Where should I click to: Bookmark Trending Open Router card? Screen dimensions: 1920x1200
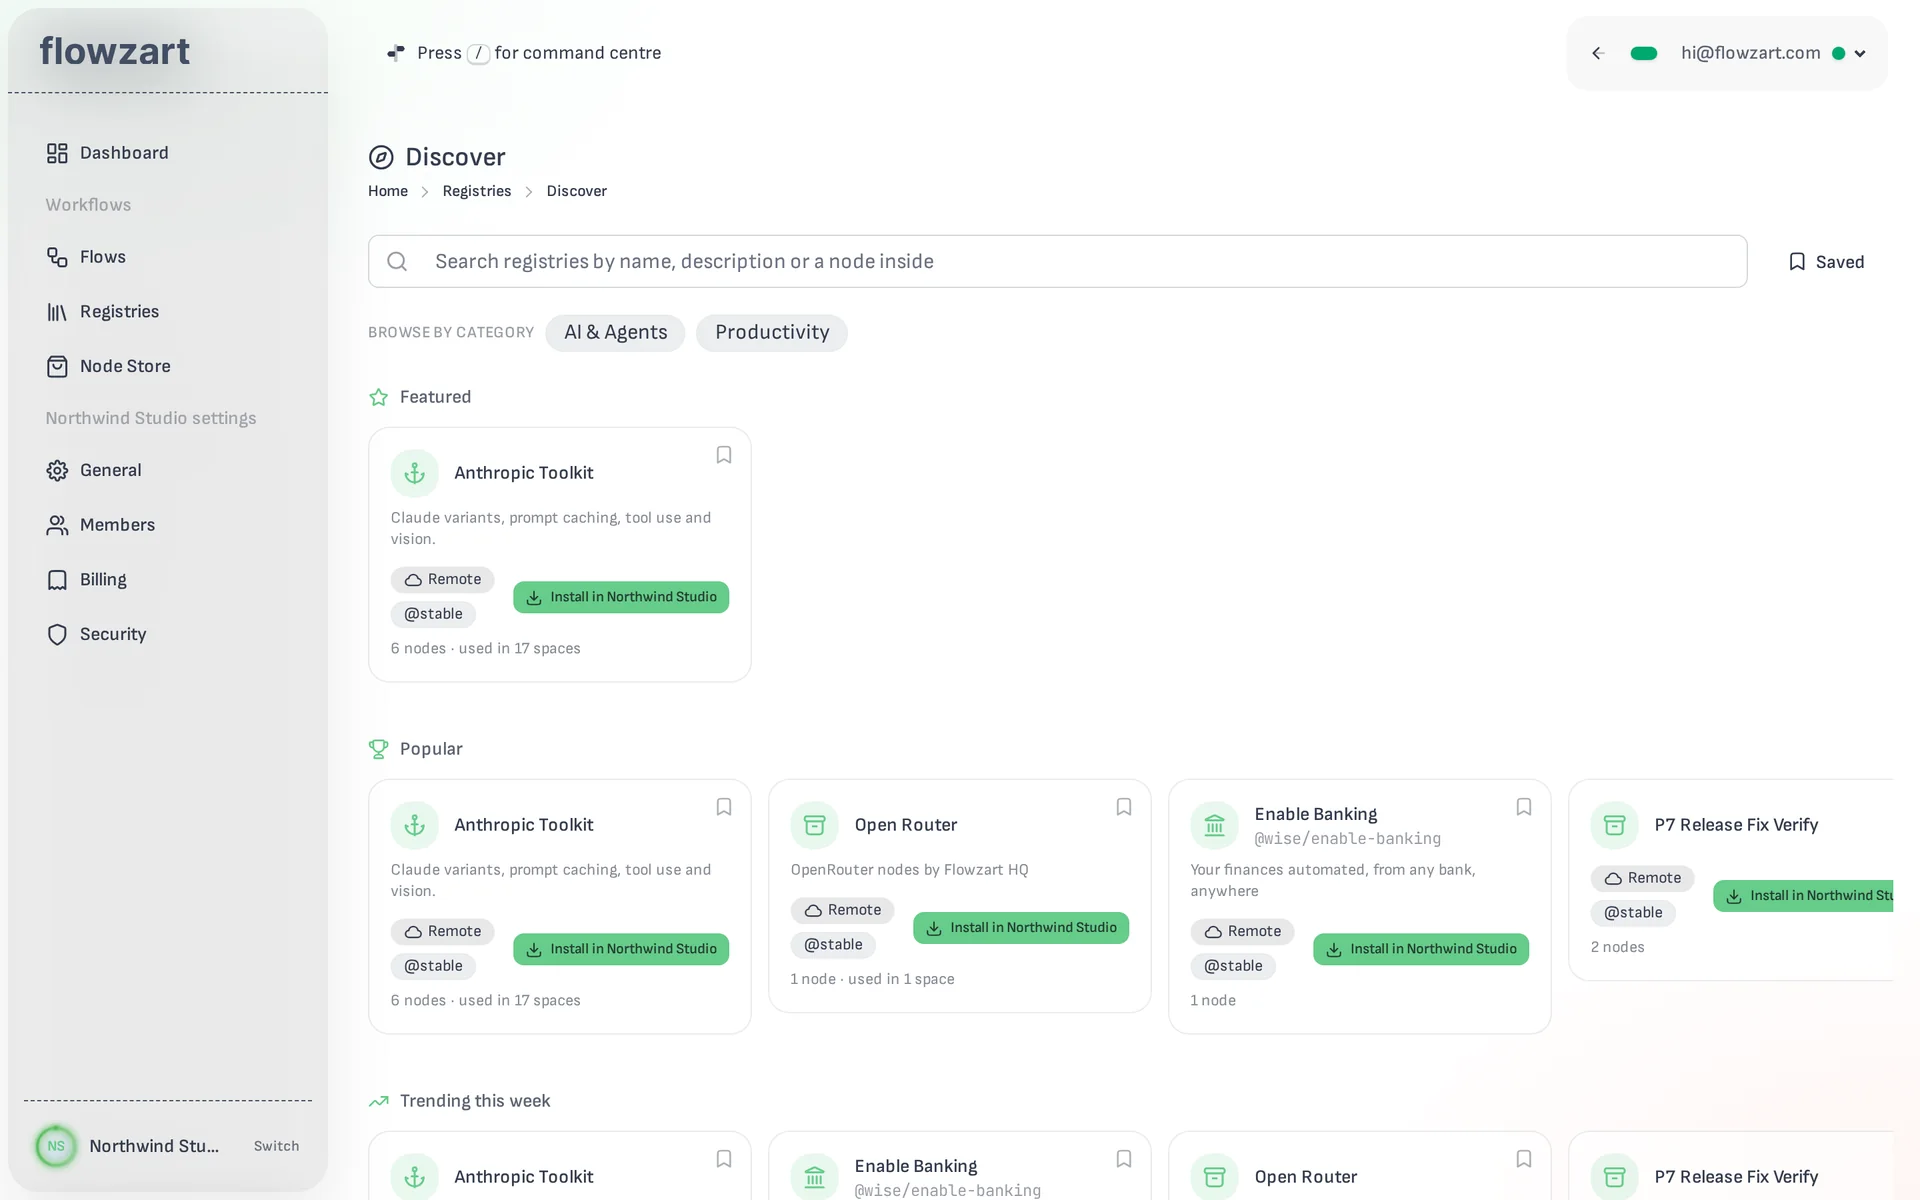[x=1524, y=1159]
